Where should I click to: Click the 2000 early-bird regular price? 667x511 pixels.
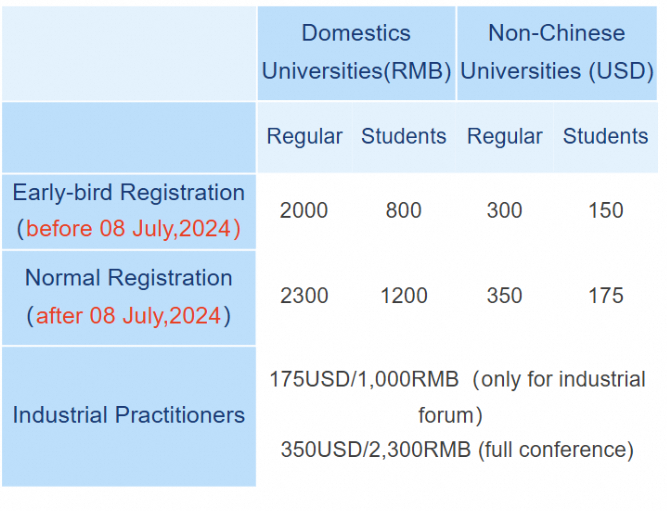(304, 211)
